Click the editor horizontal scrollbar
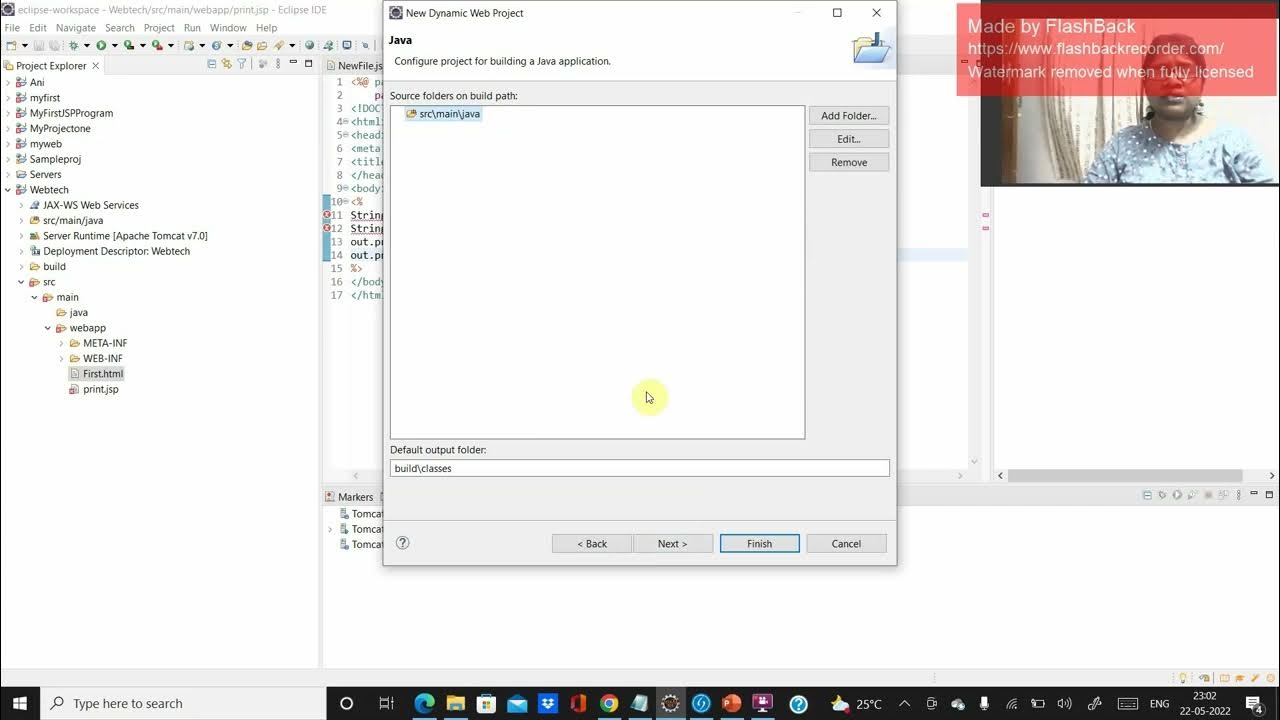1280x720 pixels. [x=1125, y=476]
